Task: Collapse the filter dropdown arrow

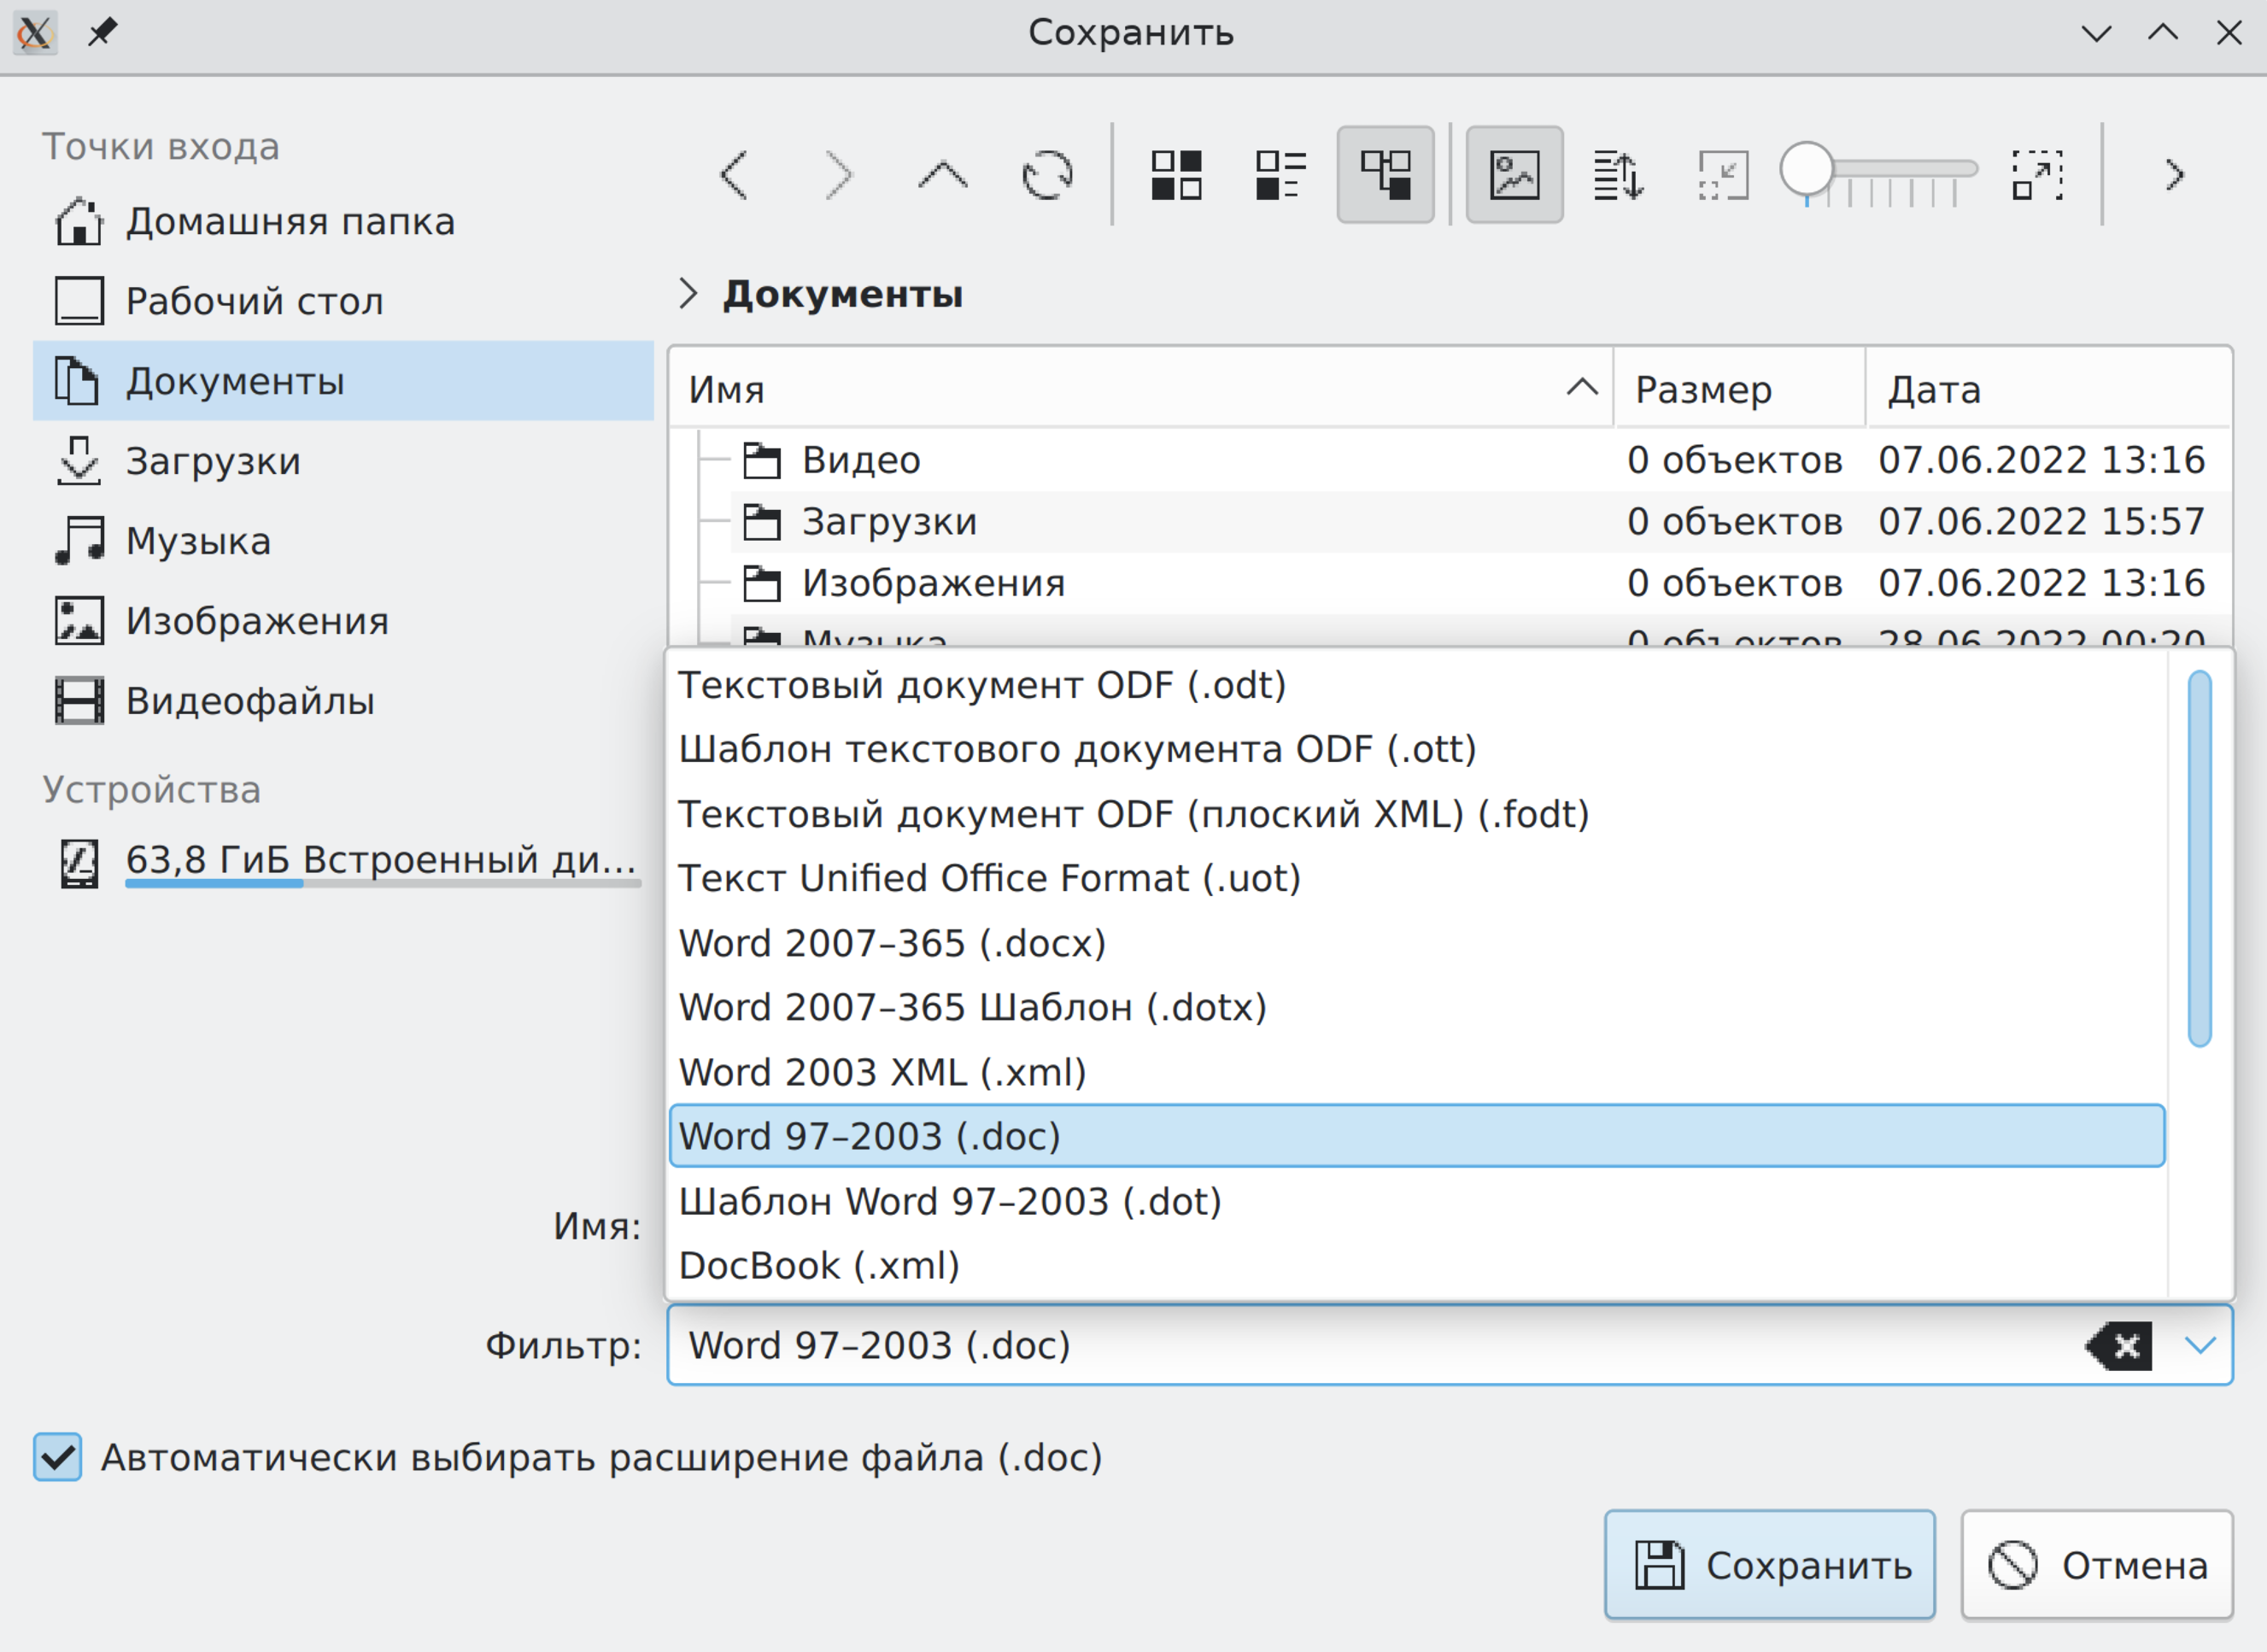Action: pos(2200,1347)
